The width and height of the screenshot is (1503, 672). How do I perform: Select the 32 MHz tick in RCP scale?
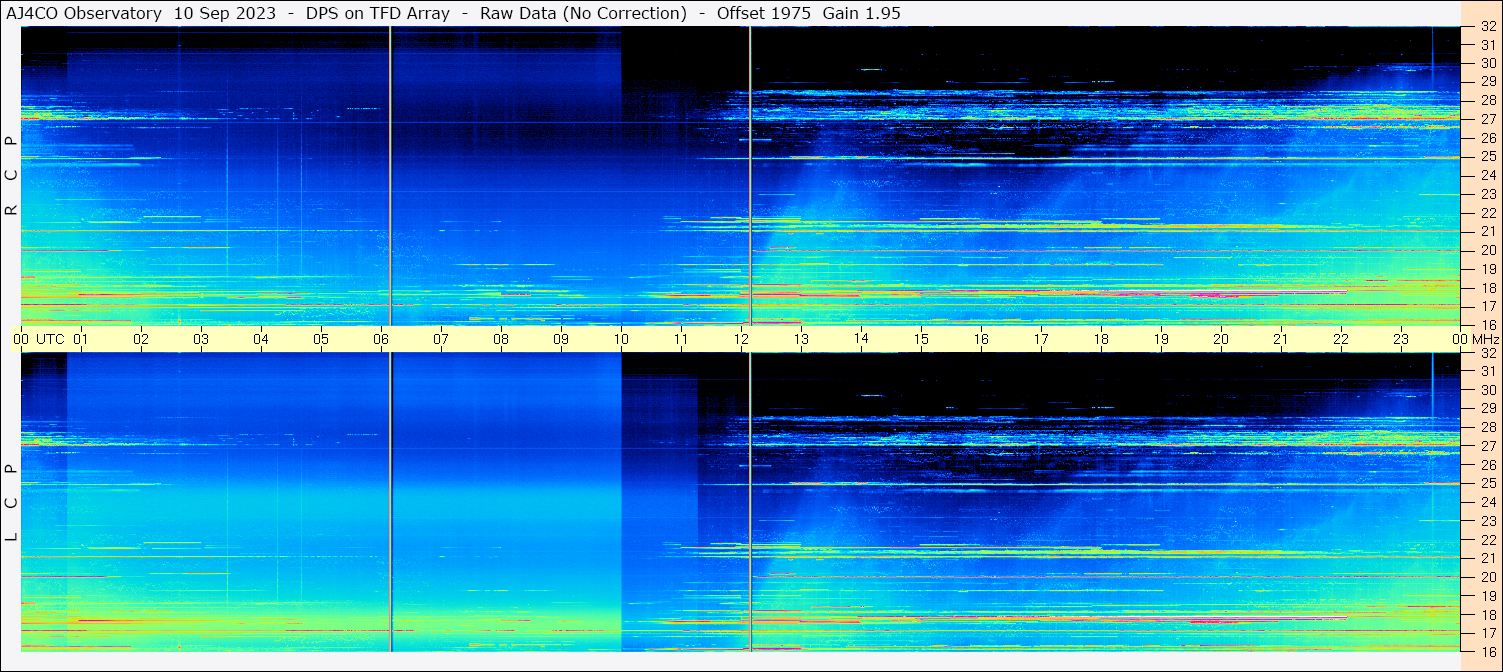(1487, 27)
